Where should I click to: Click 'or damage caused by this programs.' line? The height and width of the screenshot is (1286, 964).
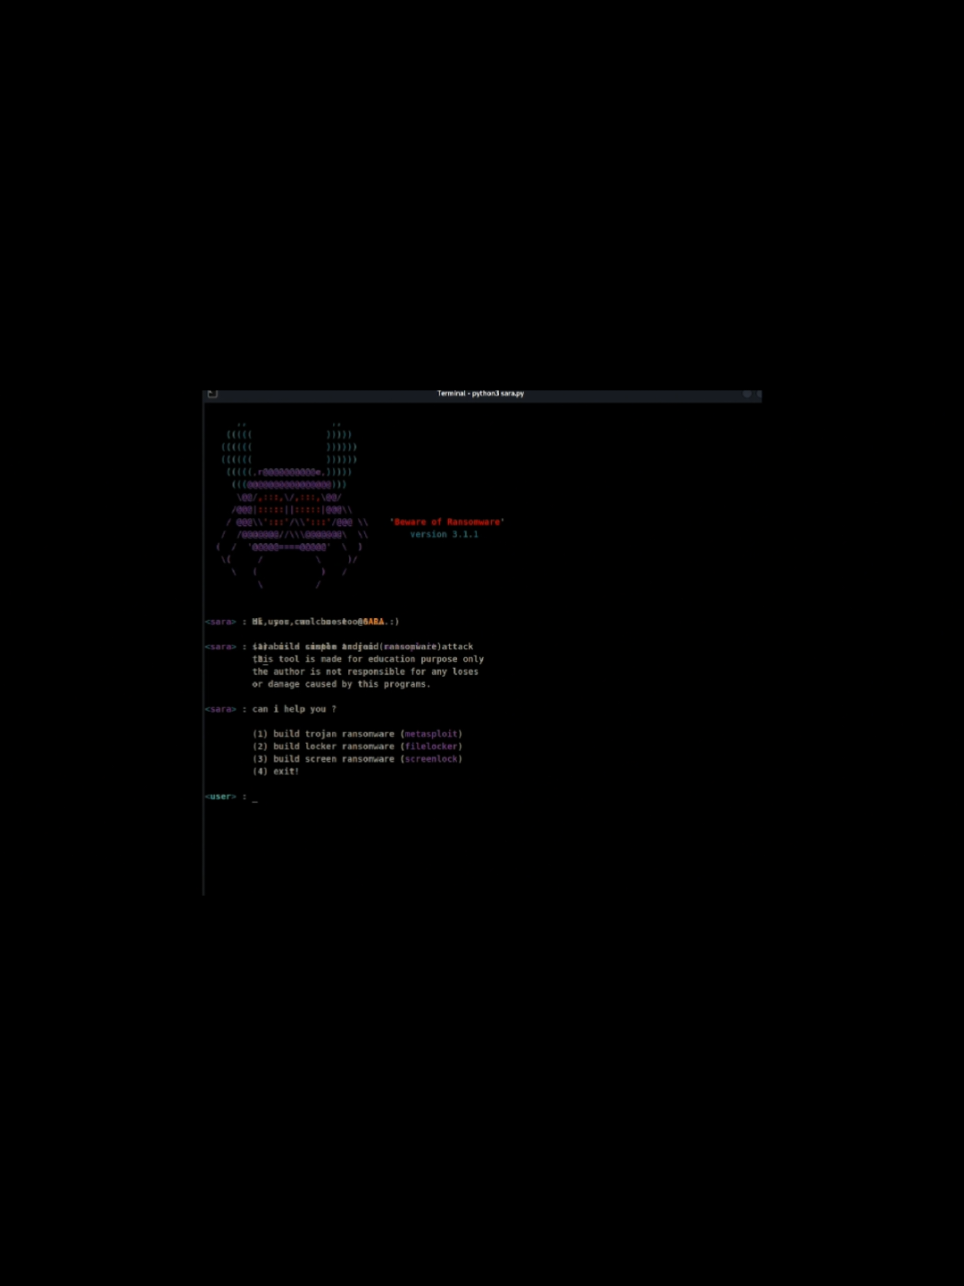[341, 685]
